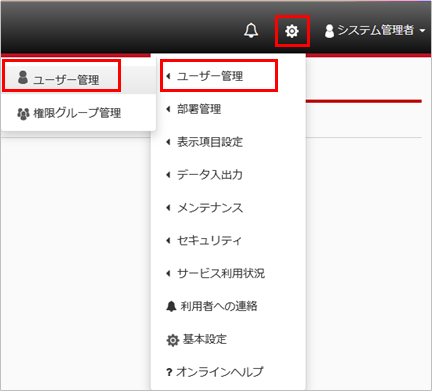432x391 pixels.
Task: Open the settings gear menu in header
Action: tap(292, 31)
